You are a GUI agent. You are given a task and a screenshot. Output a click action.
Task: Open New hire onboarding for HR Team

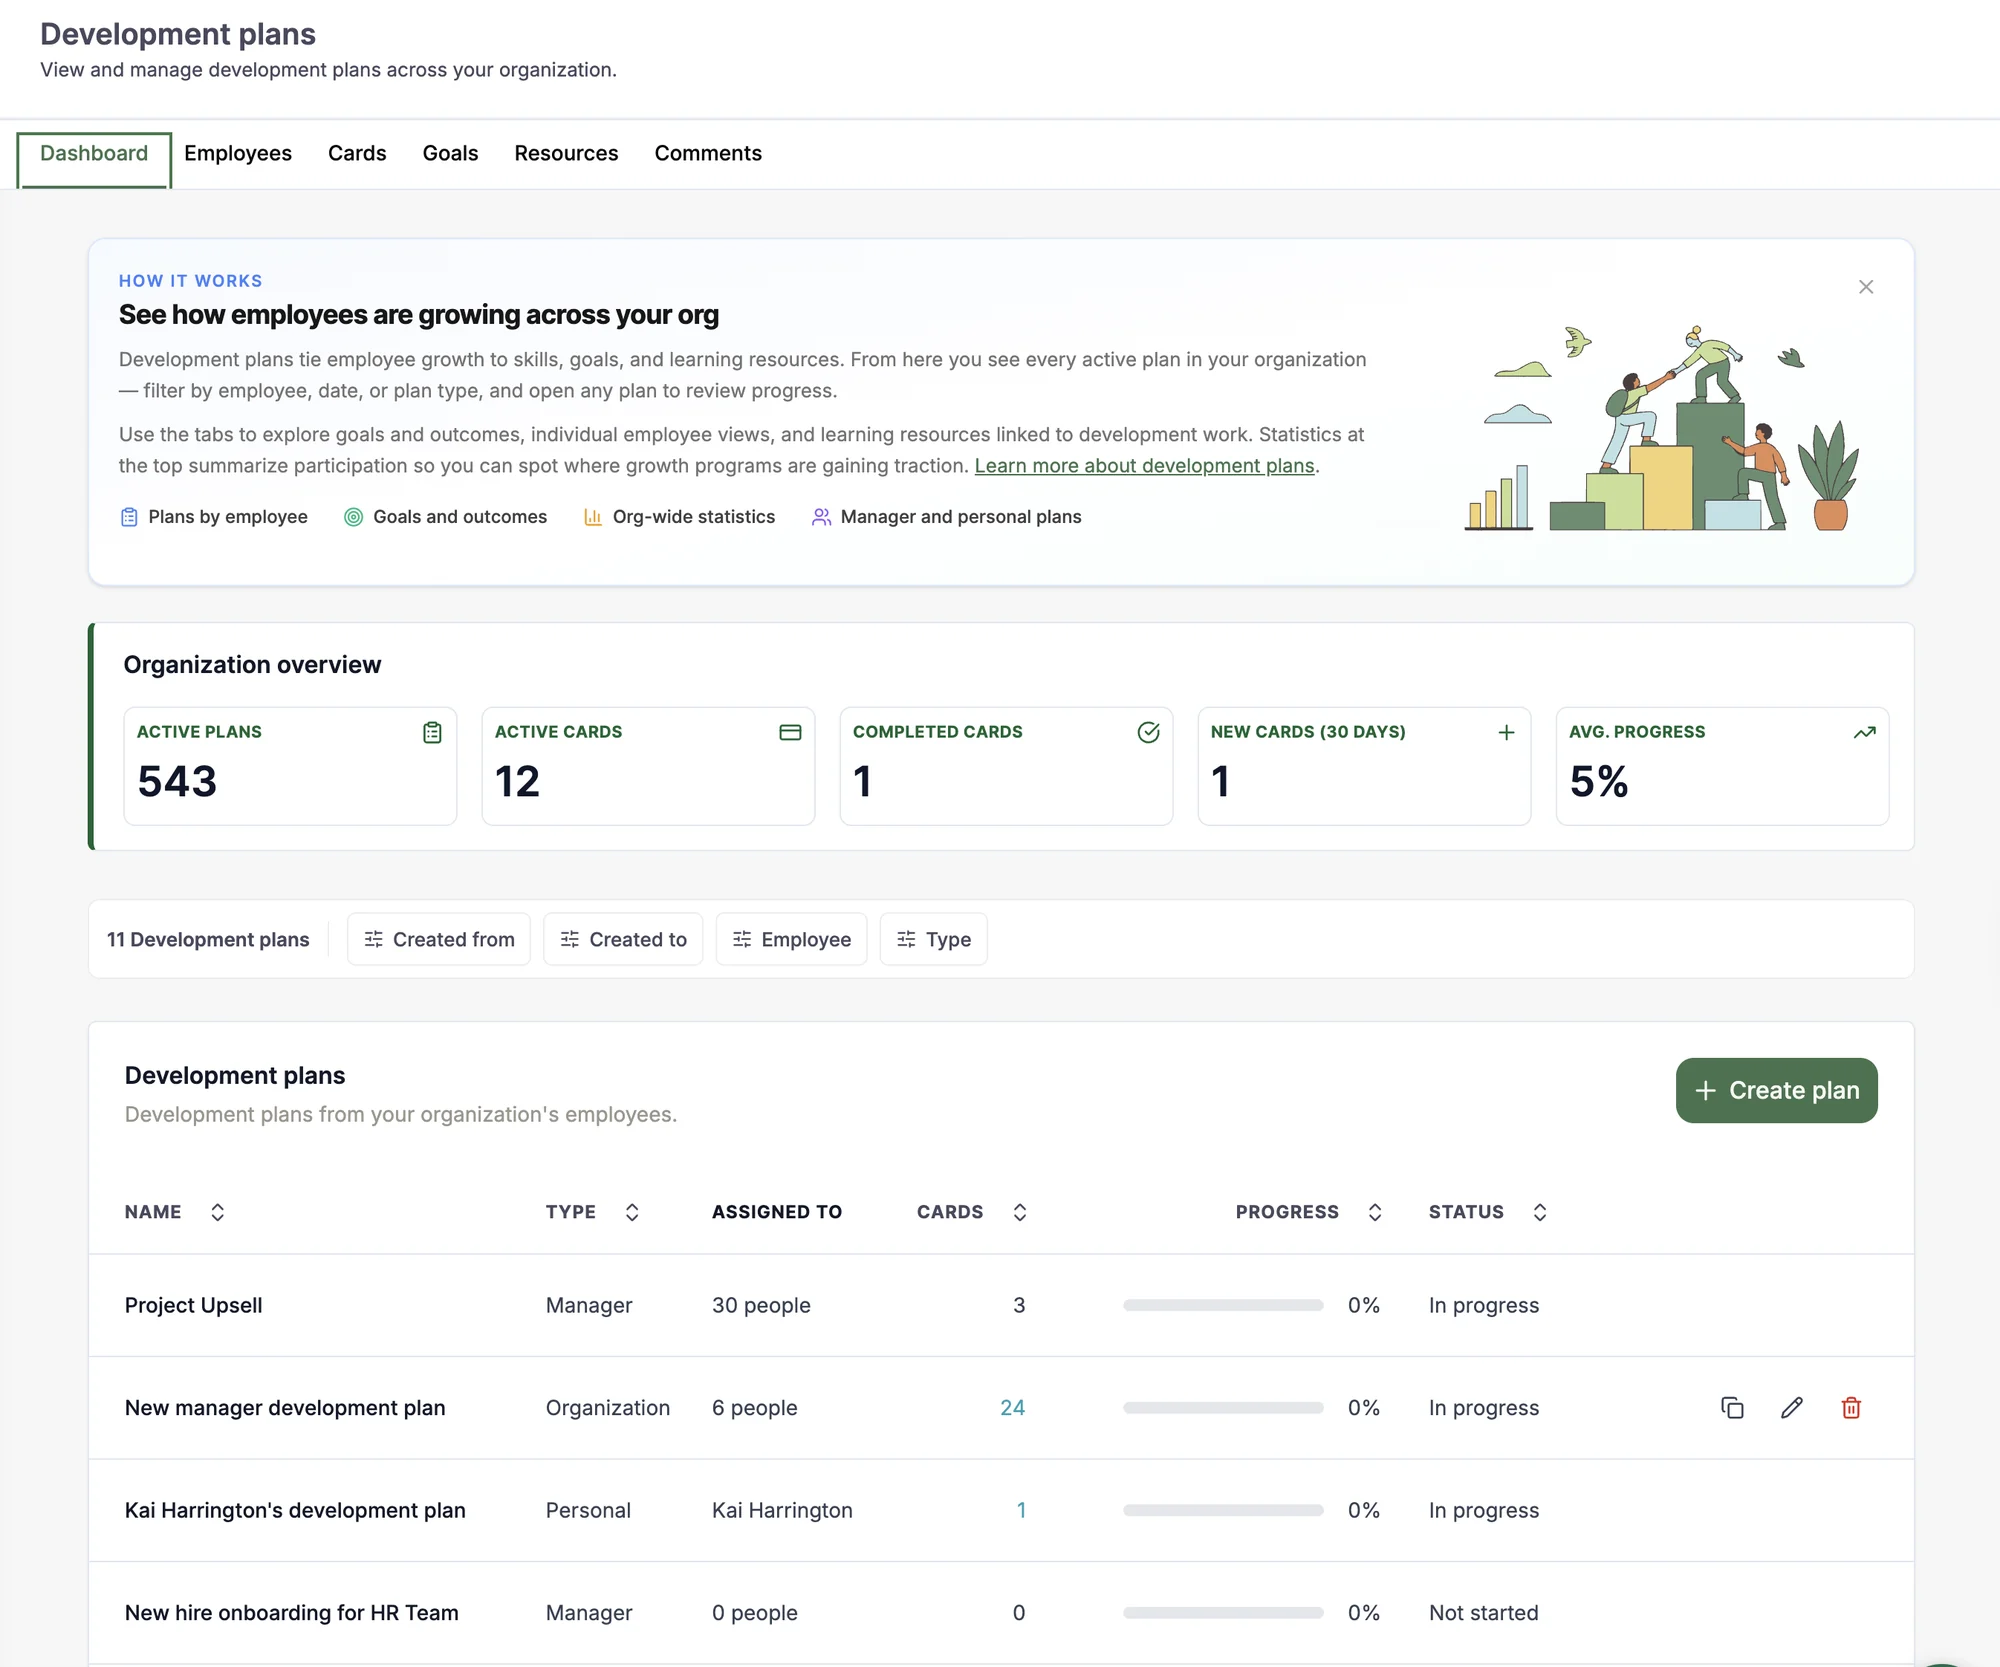click(x=291, y=1613)
